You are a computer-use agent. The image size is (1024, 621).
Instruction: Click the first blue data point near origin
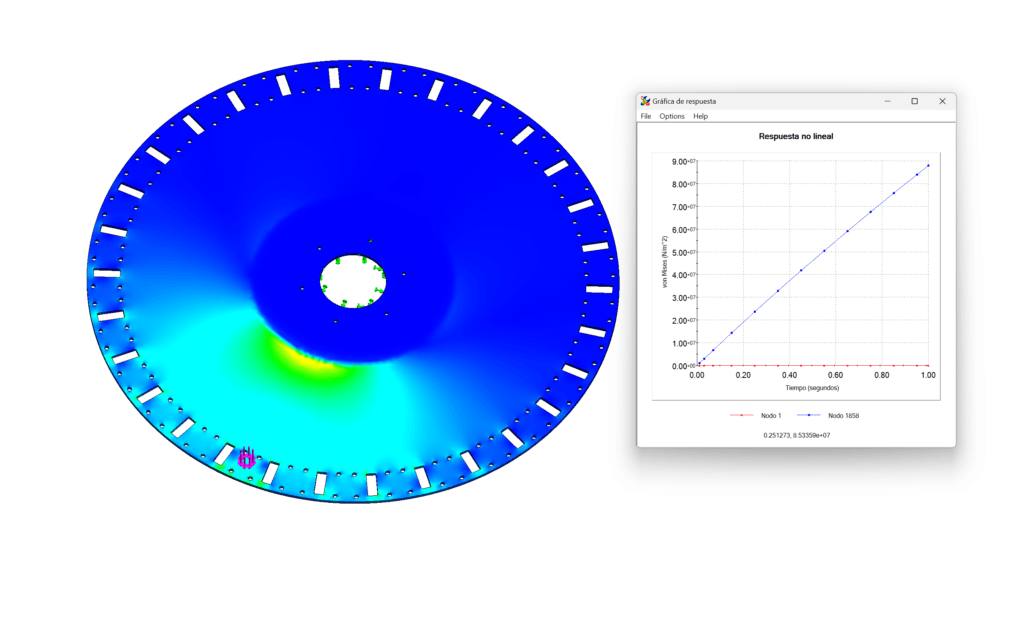(699, 364)
